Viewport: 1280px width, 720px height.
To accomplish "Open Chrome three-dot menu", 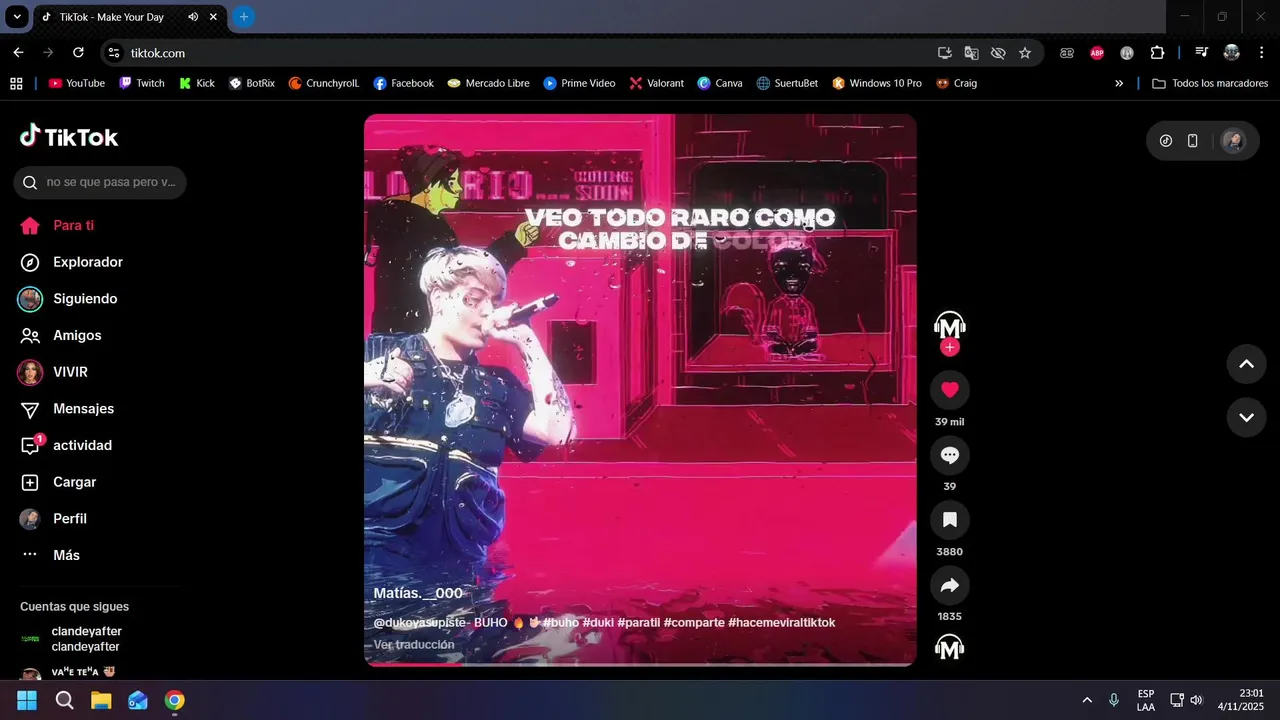I will [1261, 53].
